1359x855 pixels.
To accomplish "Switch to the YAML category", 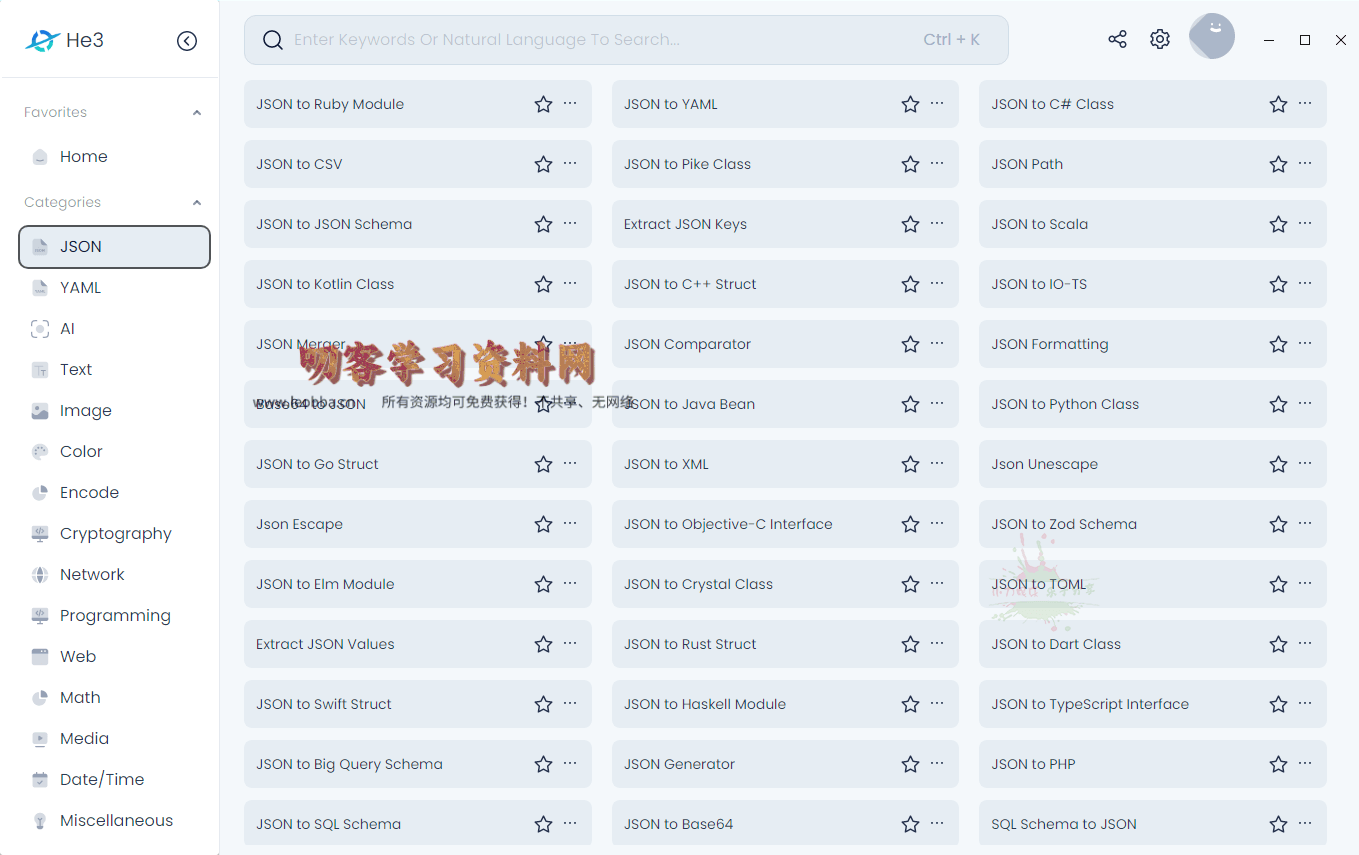I will pyautogui.click(x=80, y=287).
